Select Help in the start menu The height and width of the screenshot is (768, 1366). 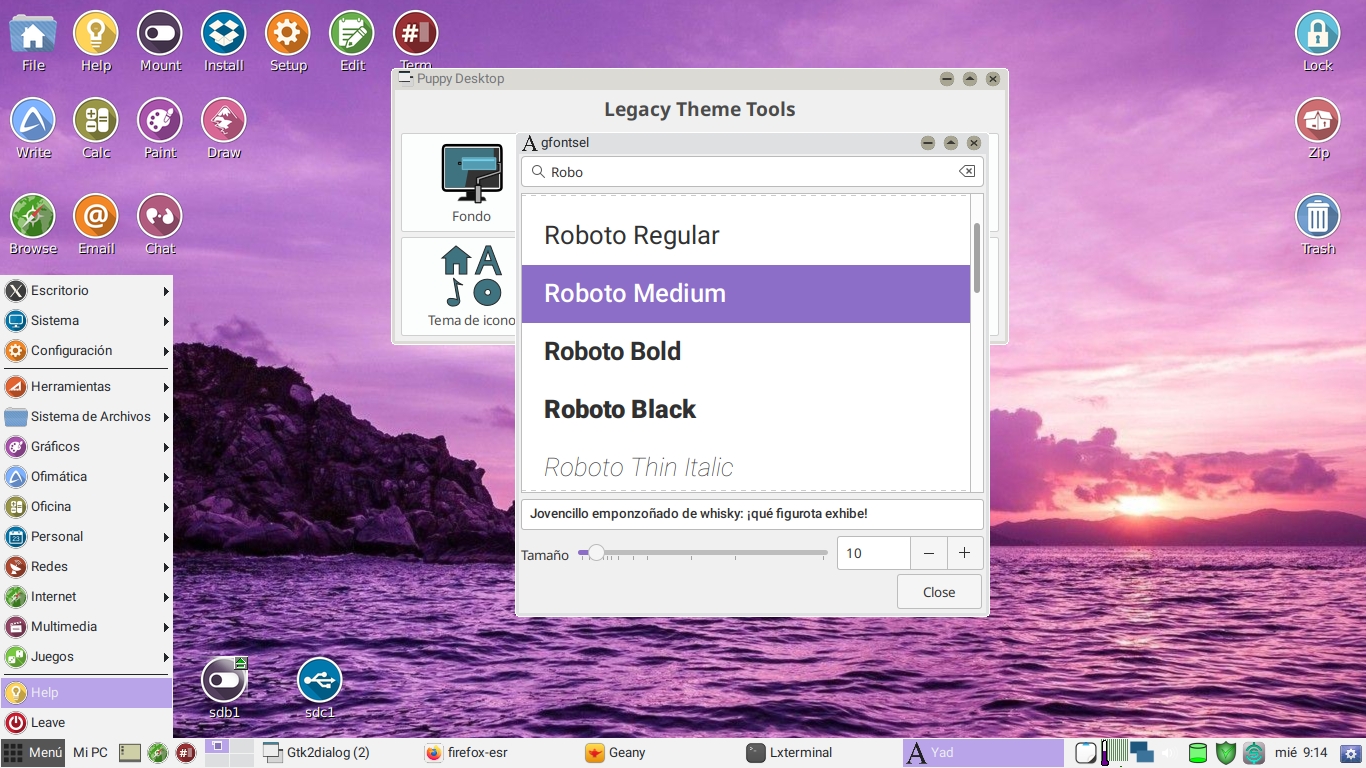[x=86, y=693]
